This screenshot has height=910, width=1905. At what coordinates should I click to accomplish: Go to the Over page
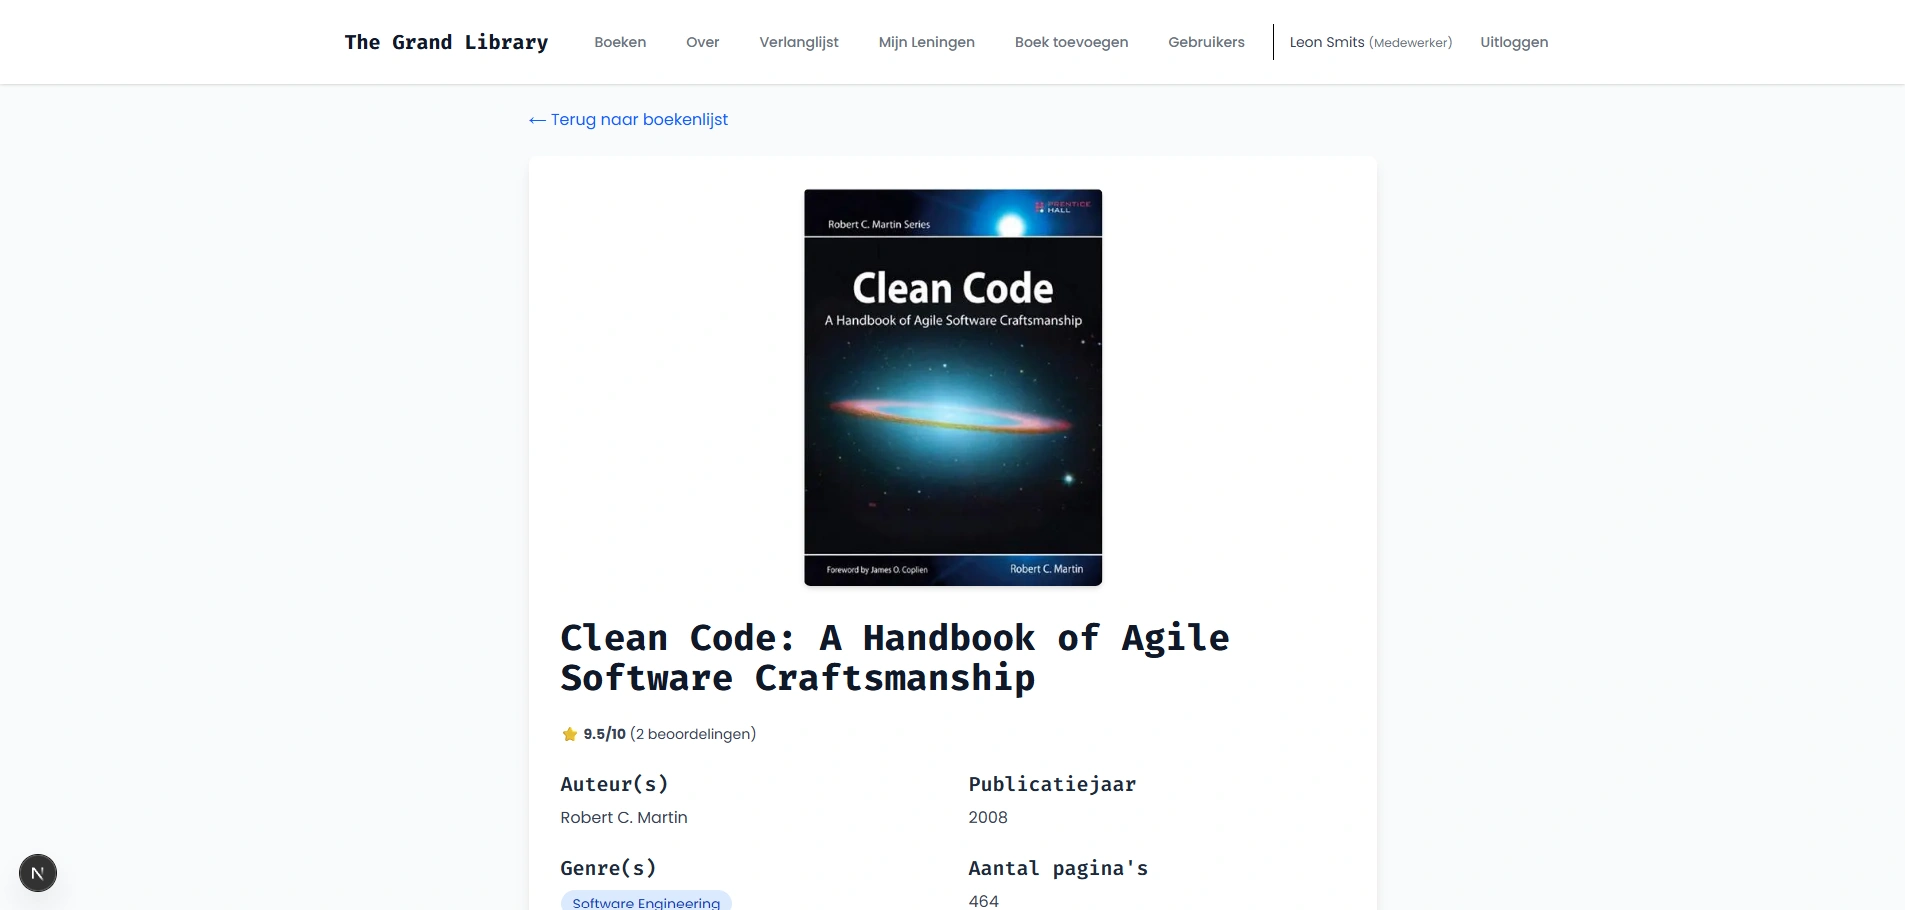702,42
